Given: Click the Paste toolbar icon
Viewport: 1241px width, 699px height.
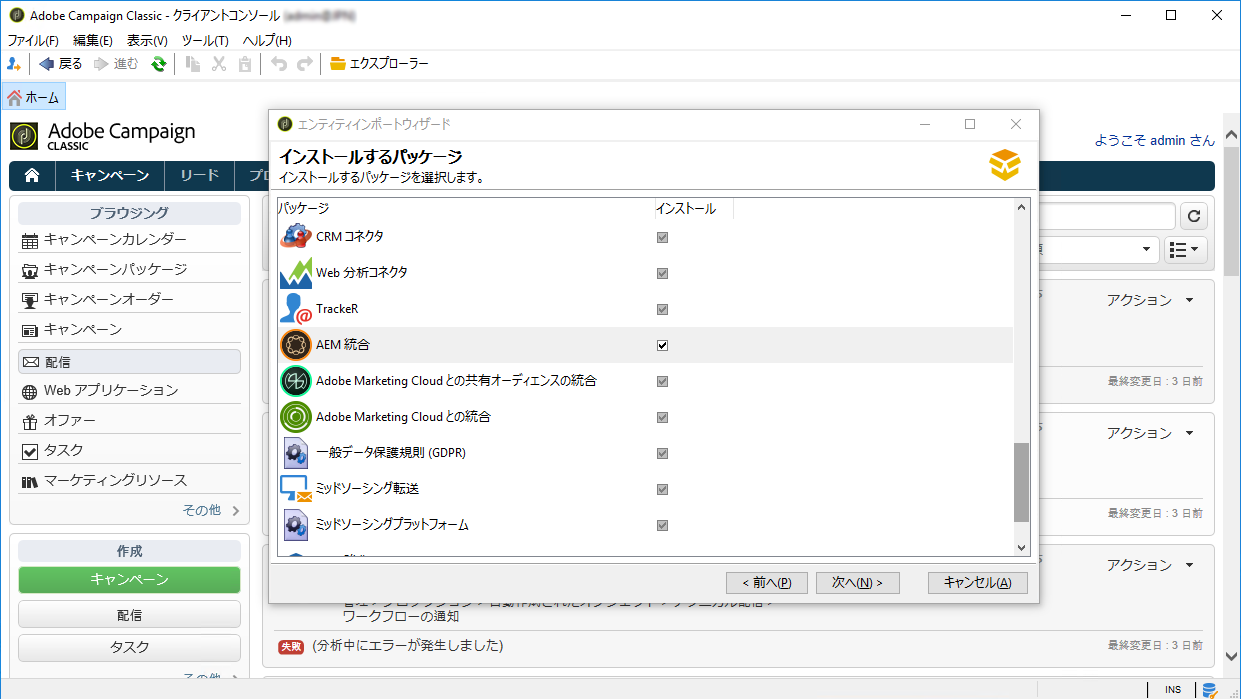Looking at the screenshot, I should coord(245,64).
